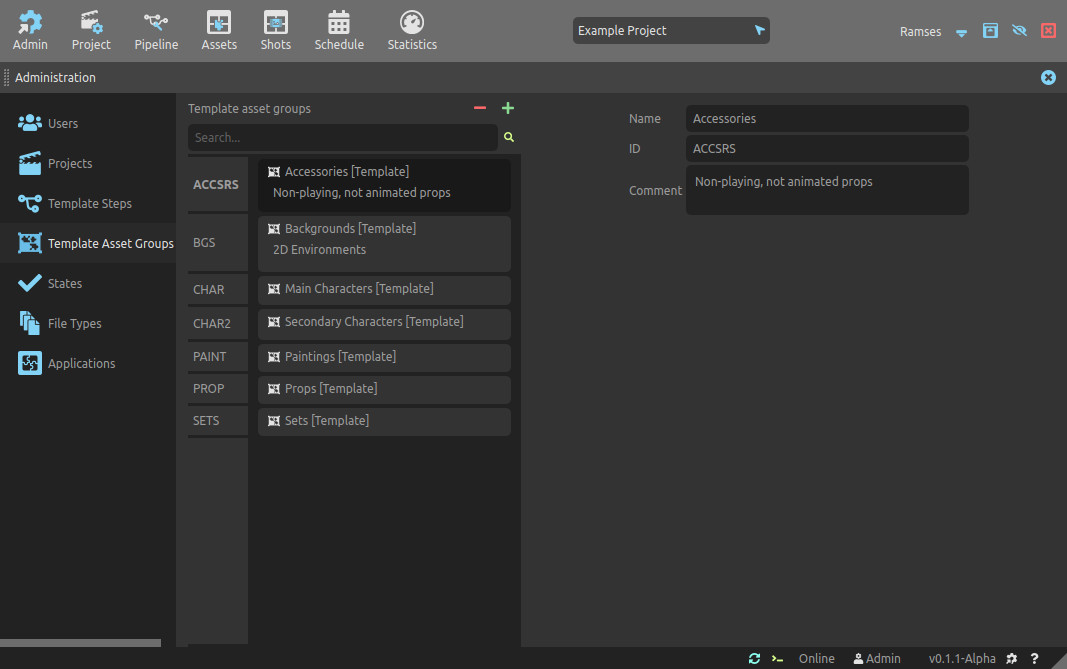
Task: Show the Statistics page
Action: click(x=412, y=31)
